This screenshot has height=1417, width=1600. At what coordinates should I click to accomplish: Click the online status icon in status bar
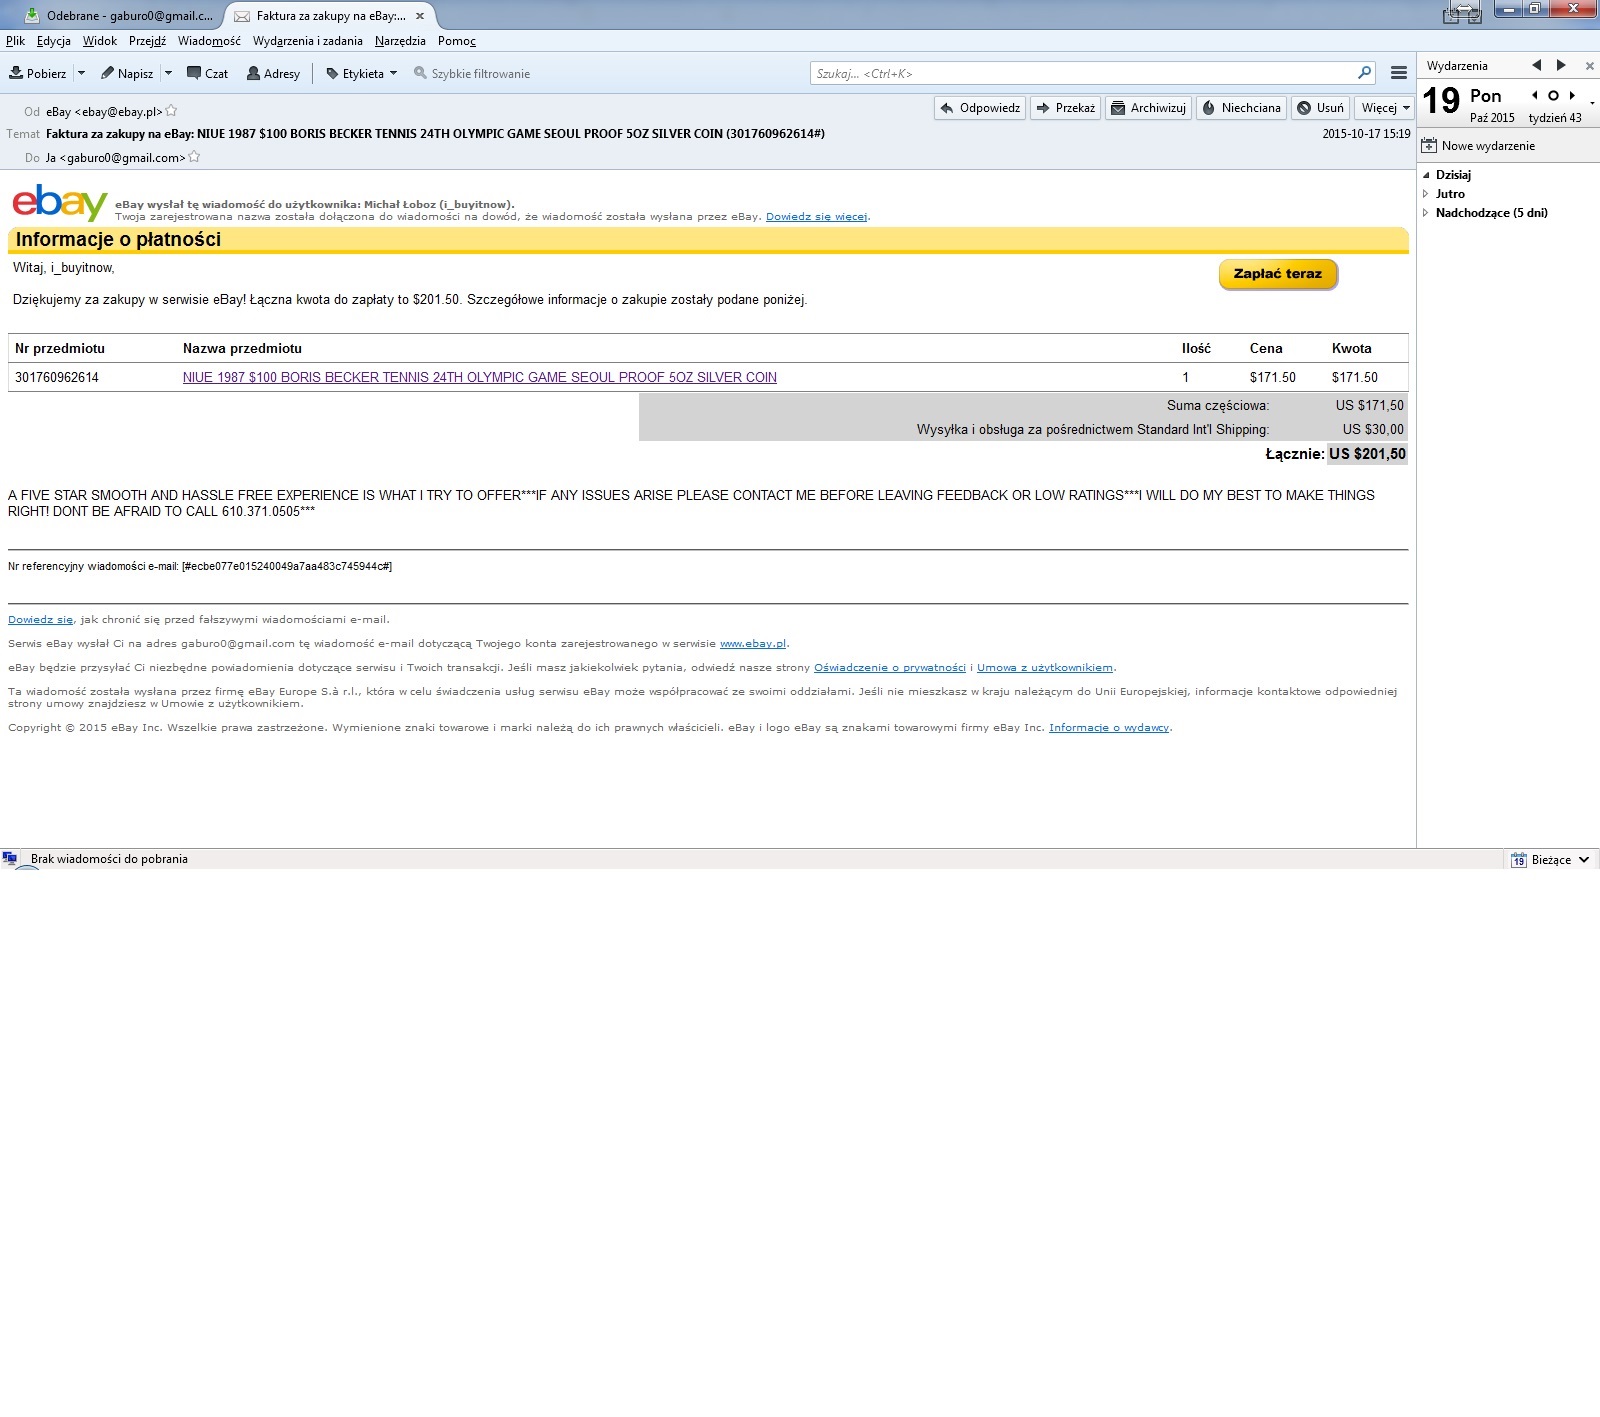click(x=10, y=858)
